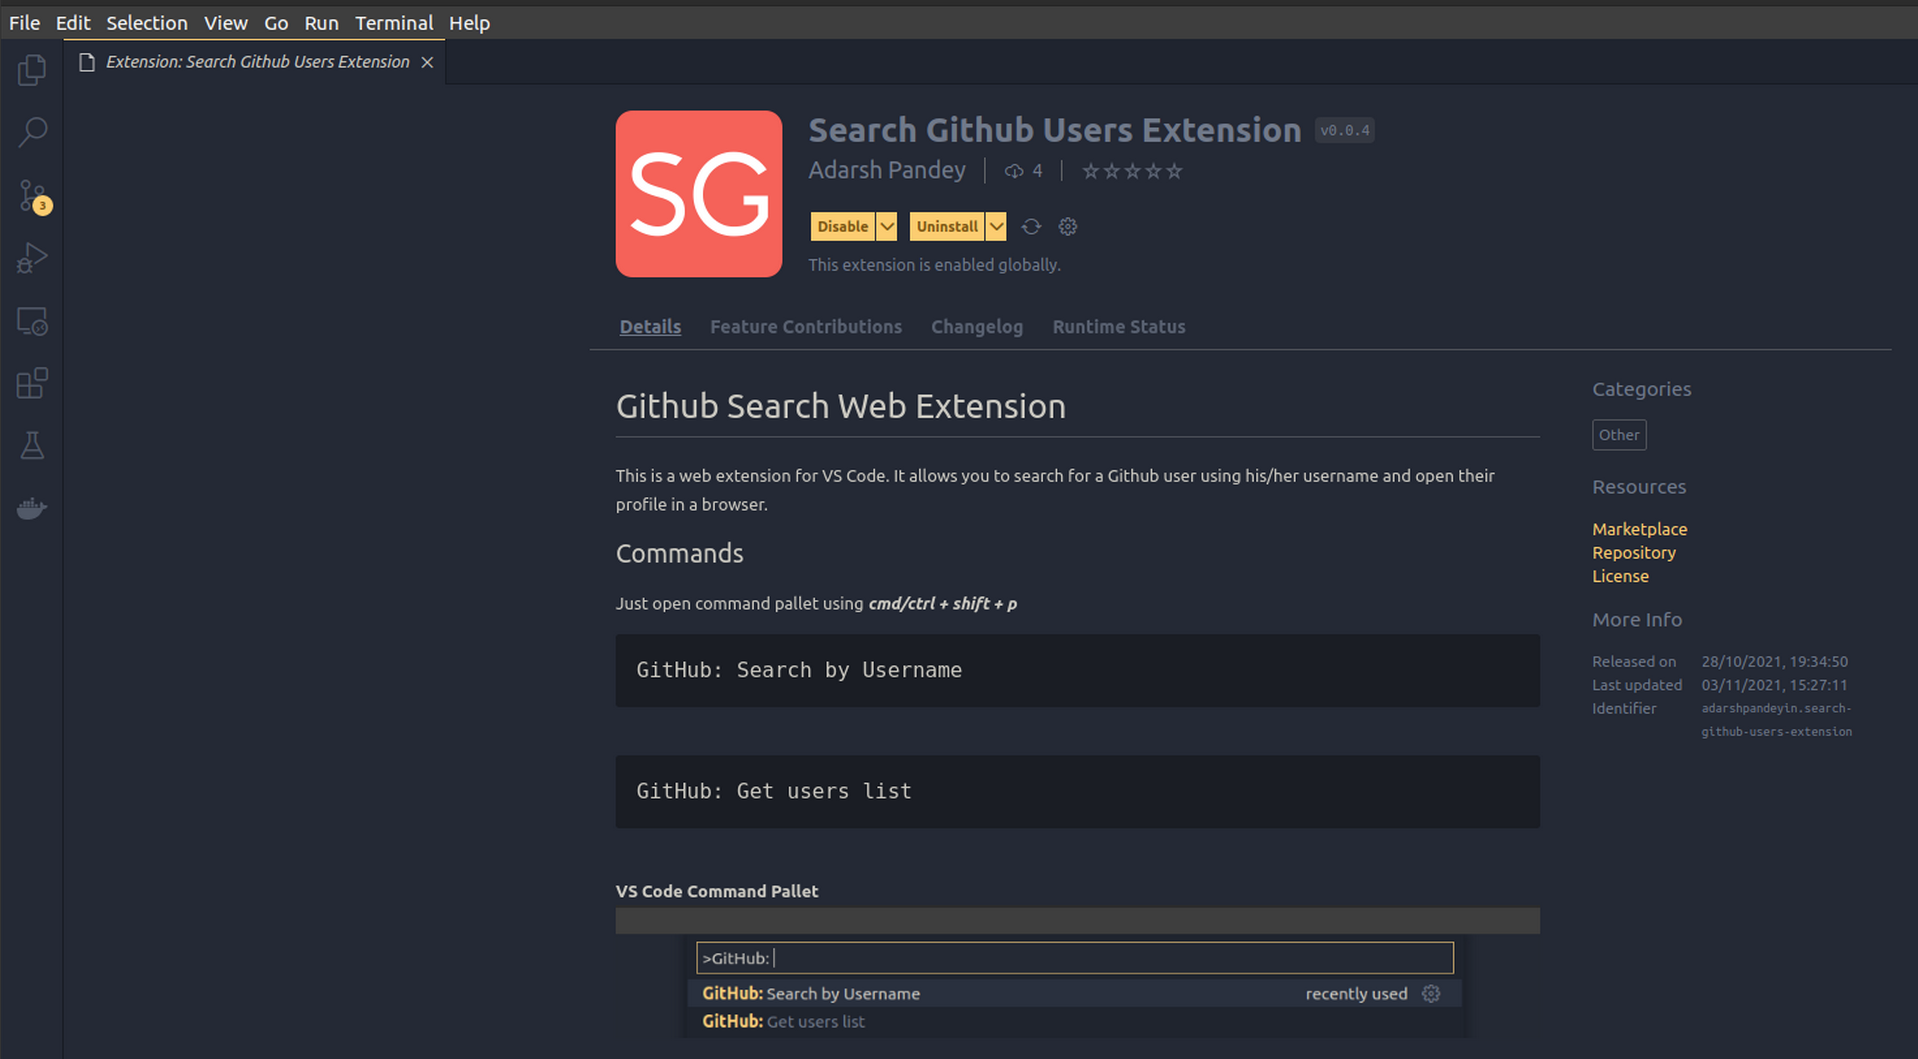This screenshot has height=1059, width=1918.
Task: Click the extension sync/reload icon
Action: coord(1031,227)
